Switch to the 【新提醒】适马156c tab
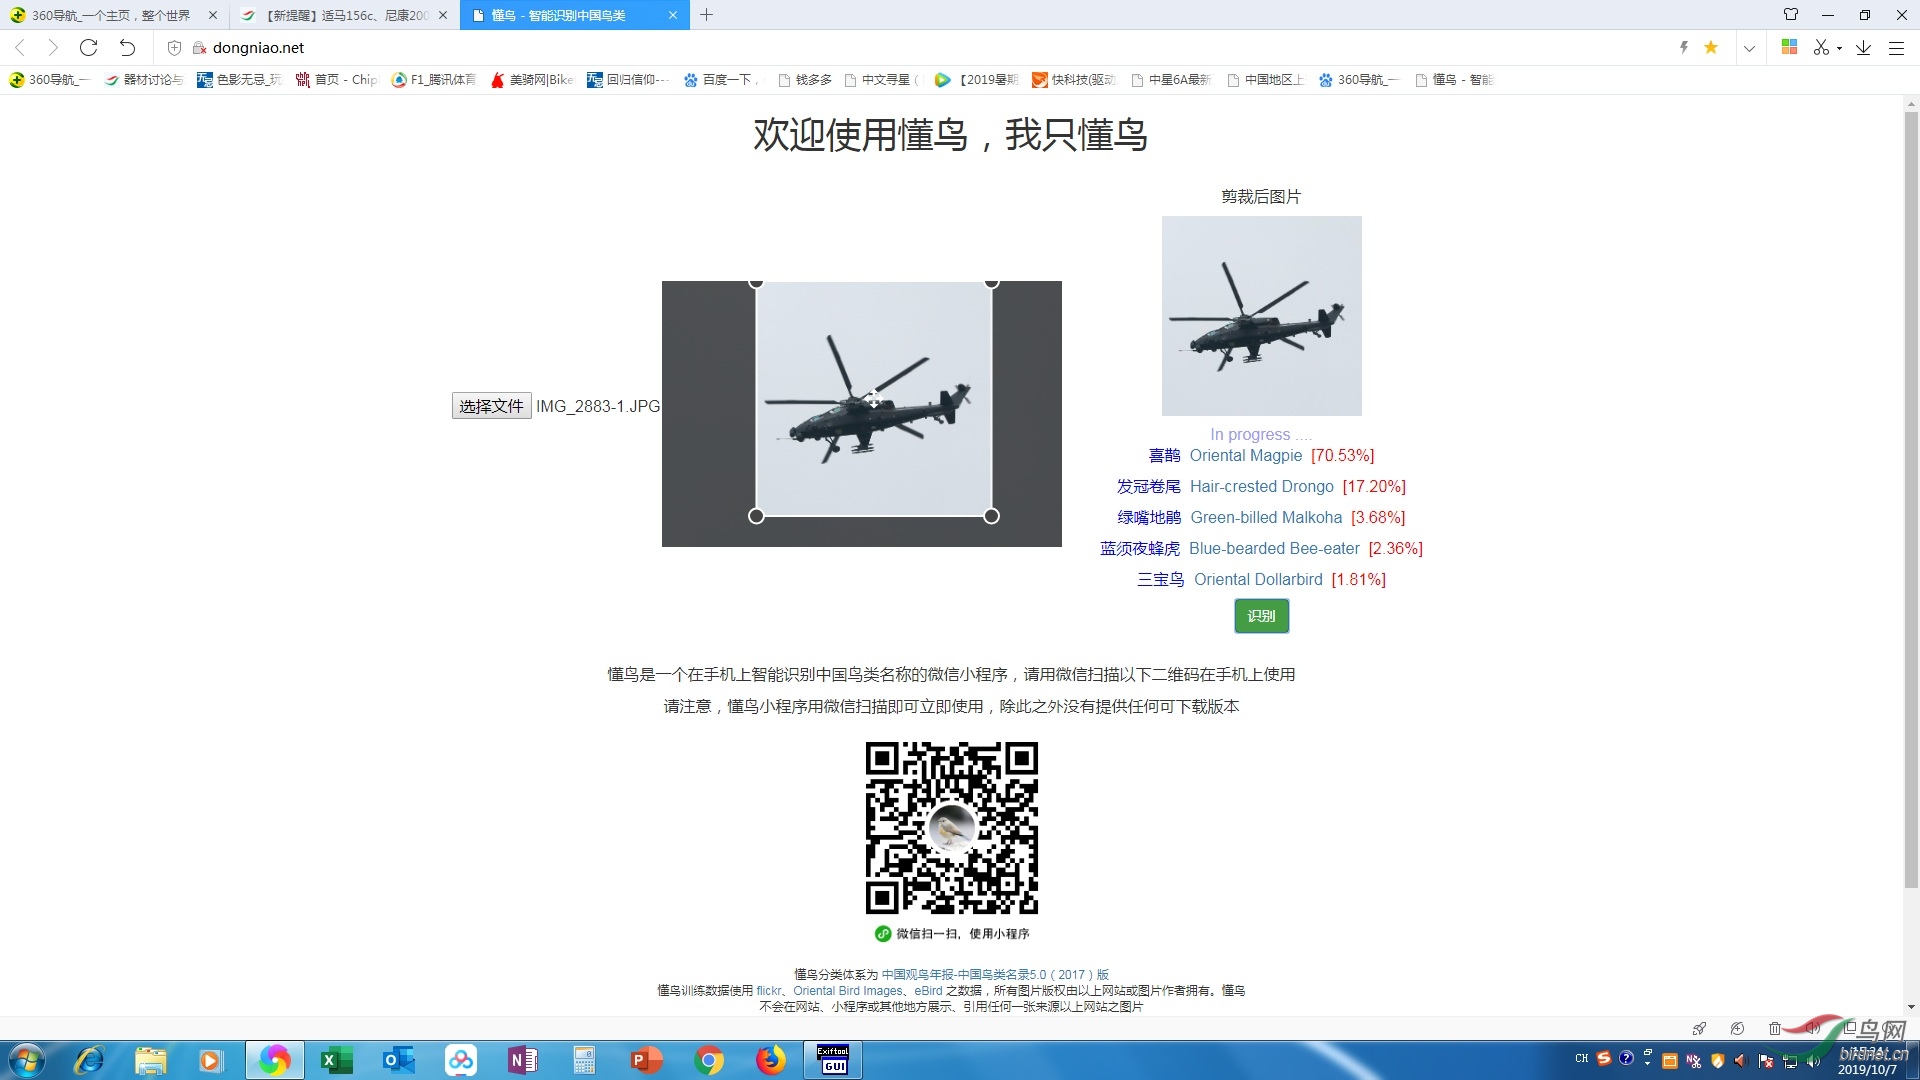Viewport: 1920px width, 1080px height. click(345, 15)
